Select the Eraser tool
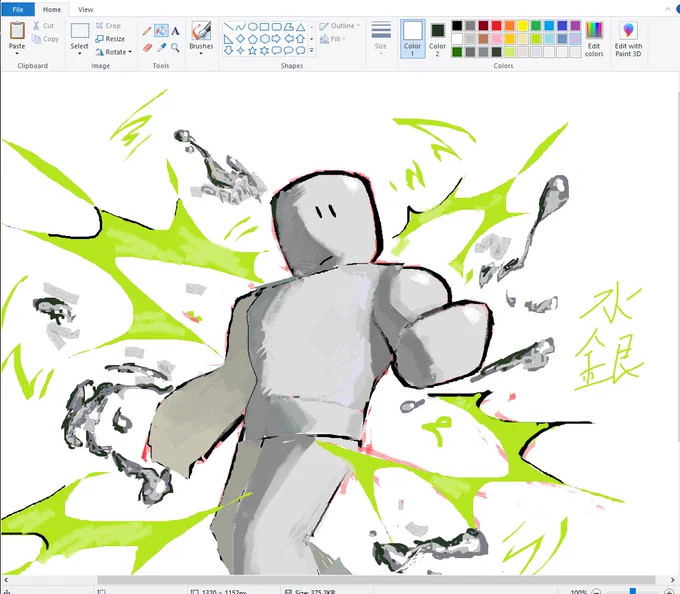This screenshot has height=594, width=680. pyautogui.click(x=147, y=47)
